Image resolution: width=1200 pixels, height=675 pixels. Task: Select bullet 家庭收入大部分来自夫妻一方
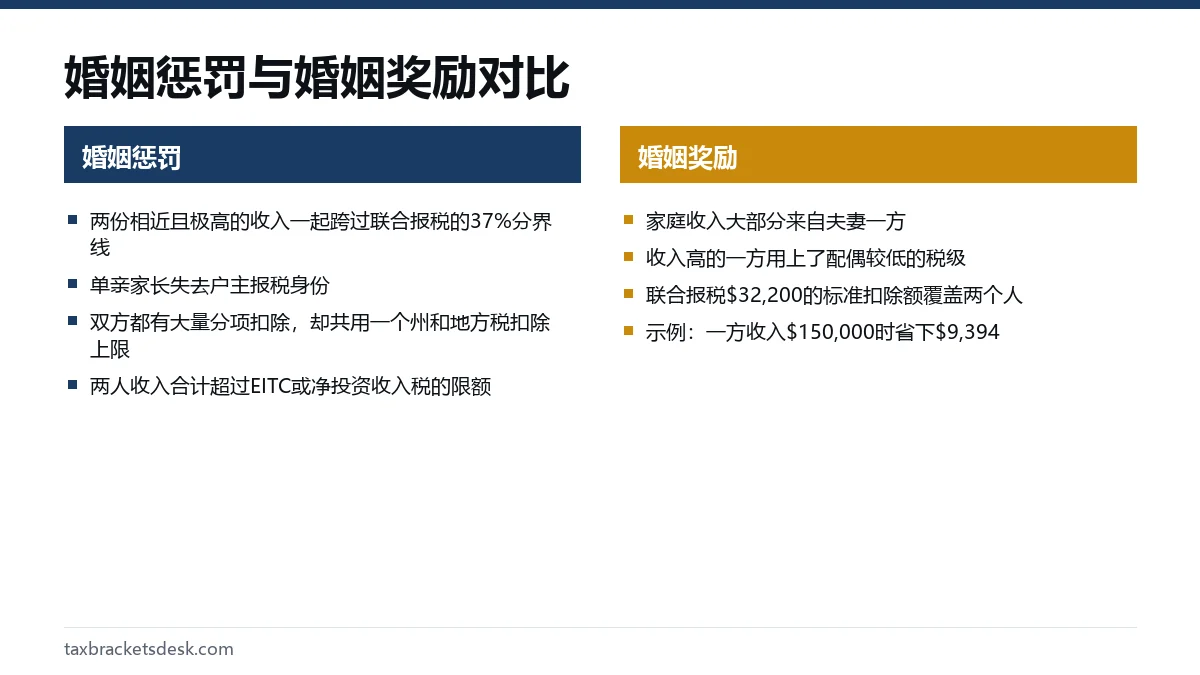pos(775,222)
